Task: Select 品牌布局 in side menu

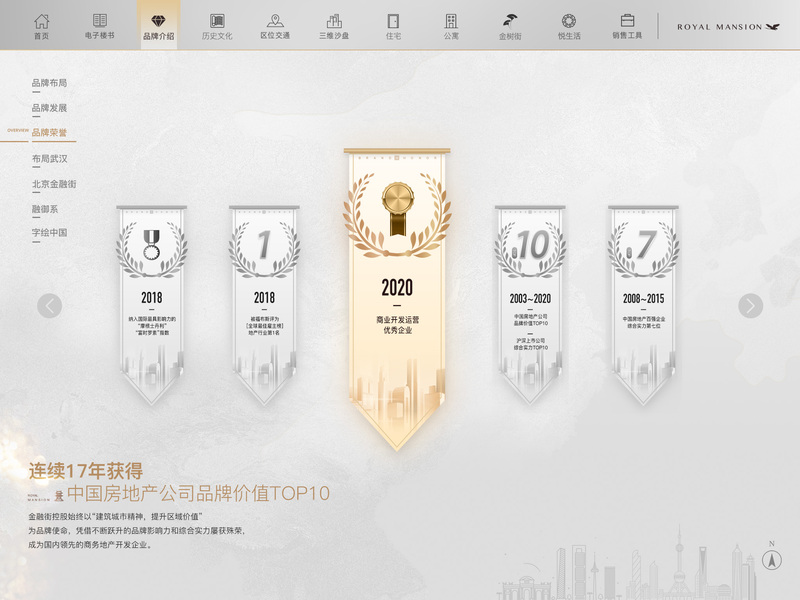Action: [49, 83]
